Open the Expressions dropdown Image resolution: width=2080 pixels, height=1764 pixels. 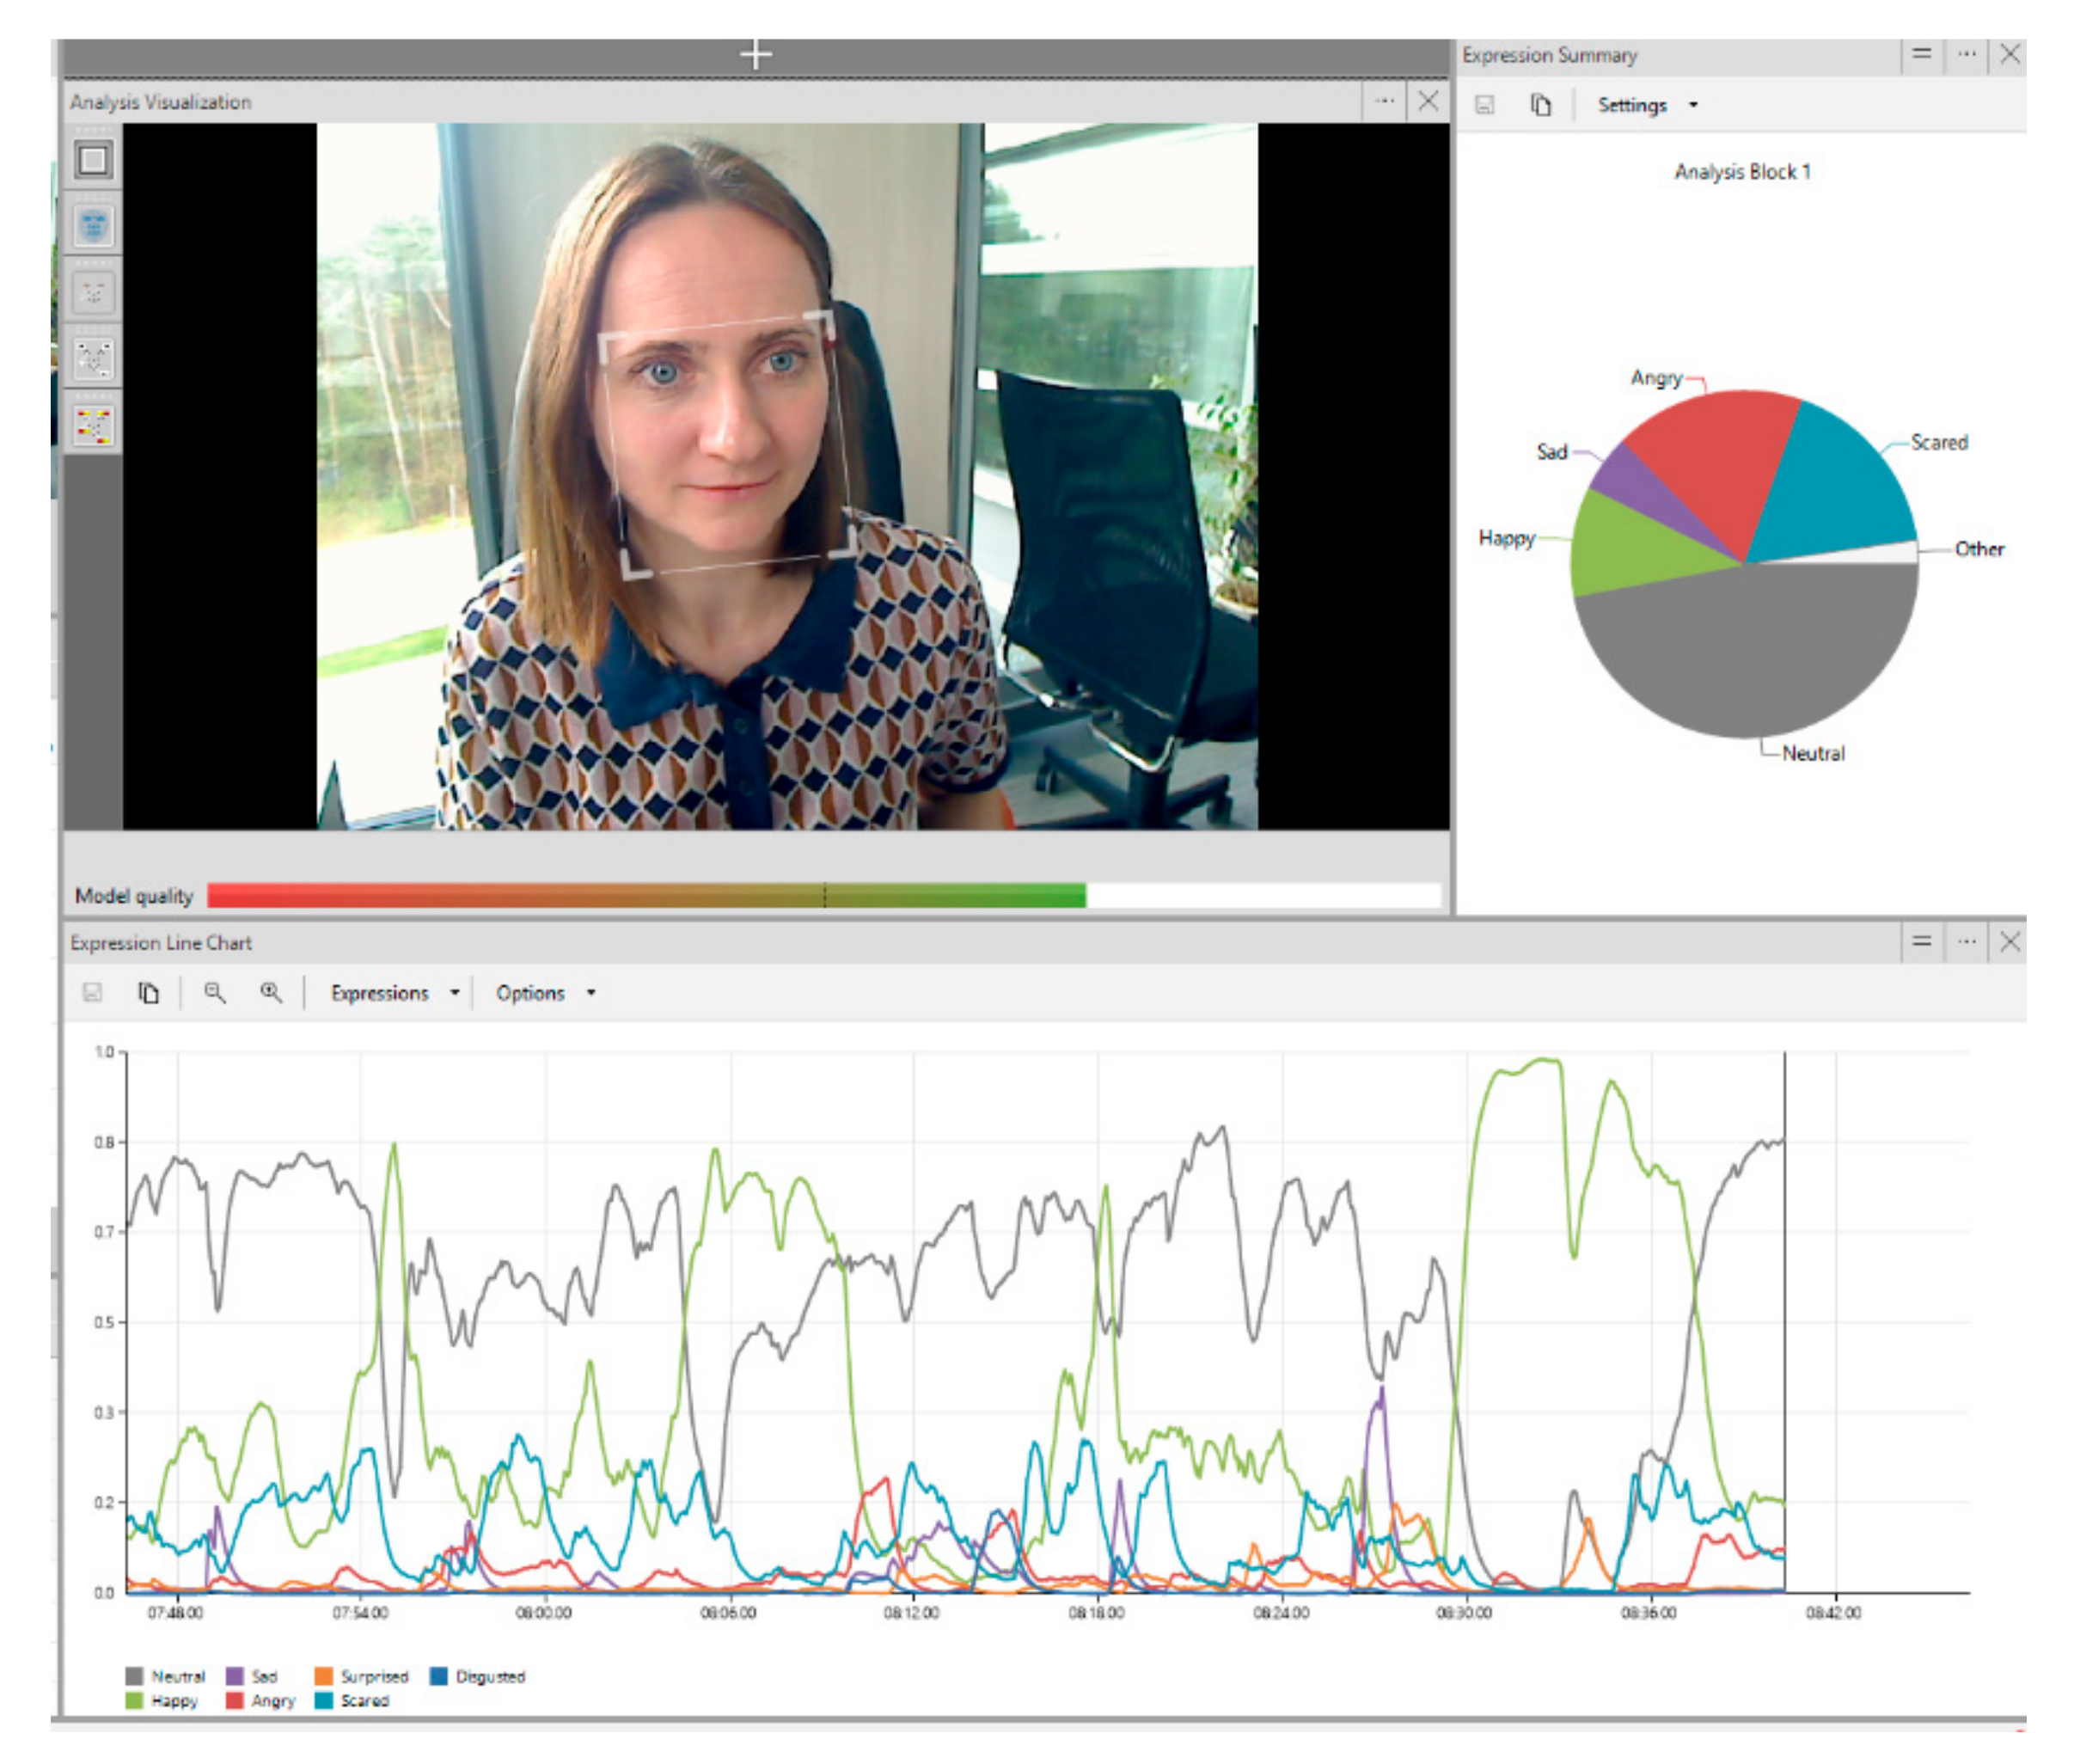394,993
